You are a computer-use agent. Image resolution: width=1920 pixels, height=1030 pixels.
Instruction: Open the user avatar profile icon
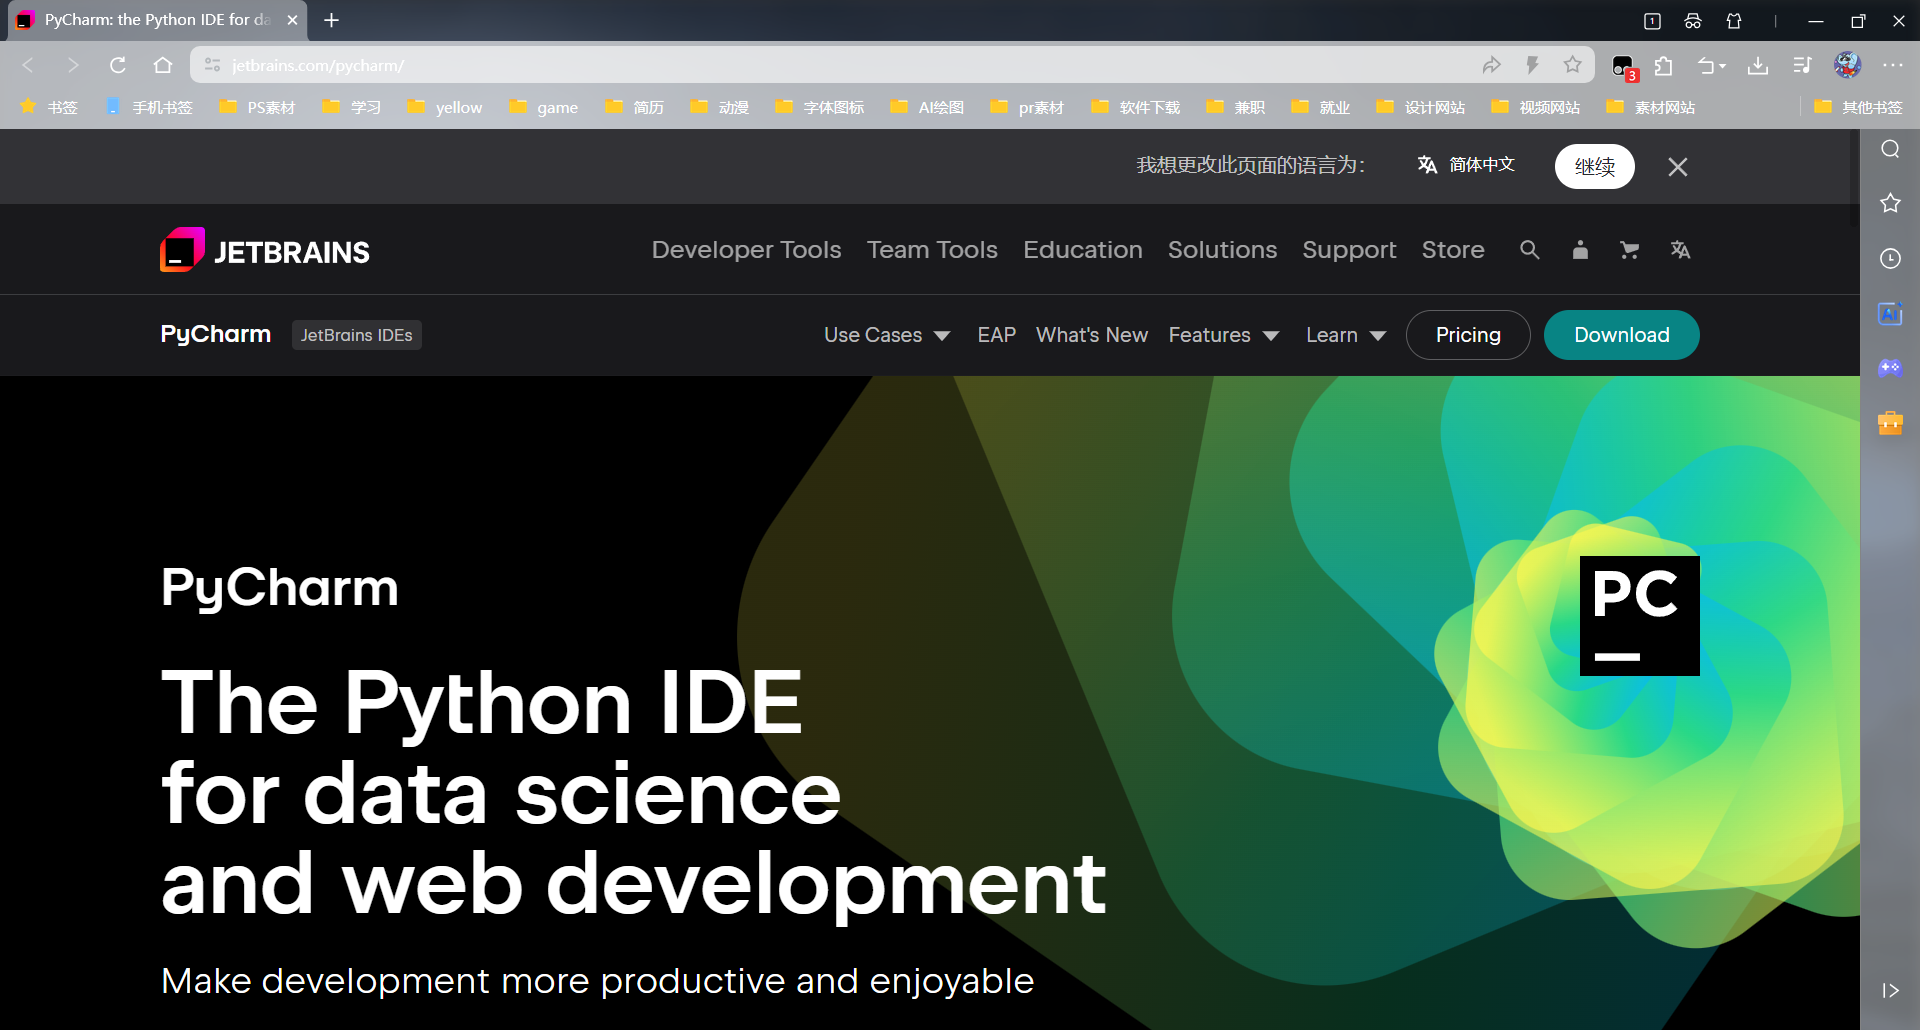(1847, 65)
